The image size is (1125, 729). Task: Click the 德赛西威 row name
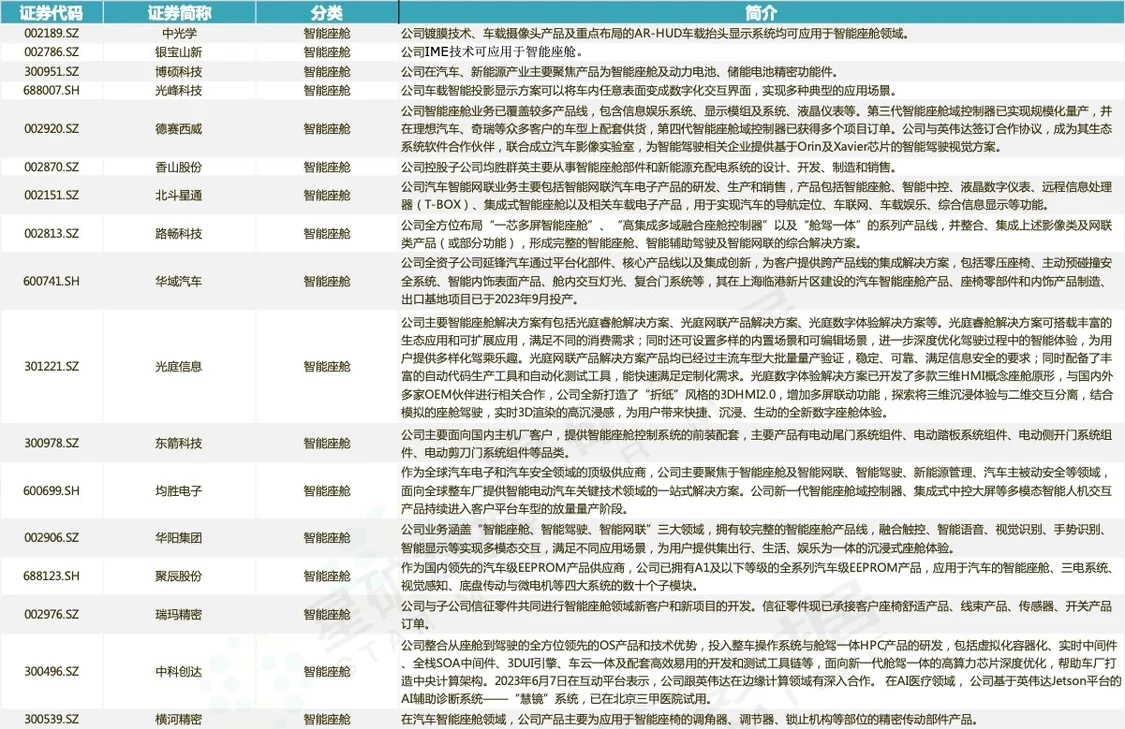click(179, 128)
